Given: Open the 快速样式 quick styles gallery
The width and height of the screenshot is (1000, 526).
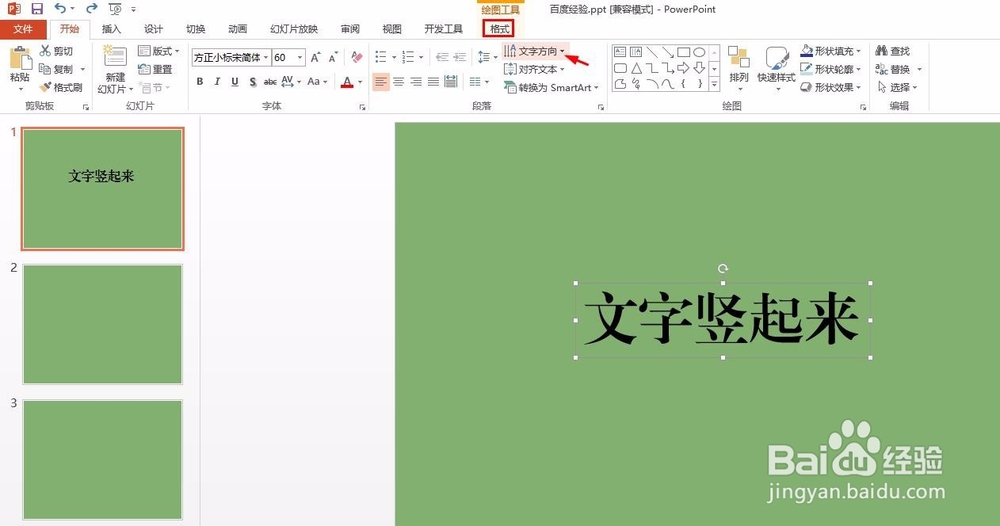Looking at the screenshot, I should click(776, 66).
